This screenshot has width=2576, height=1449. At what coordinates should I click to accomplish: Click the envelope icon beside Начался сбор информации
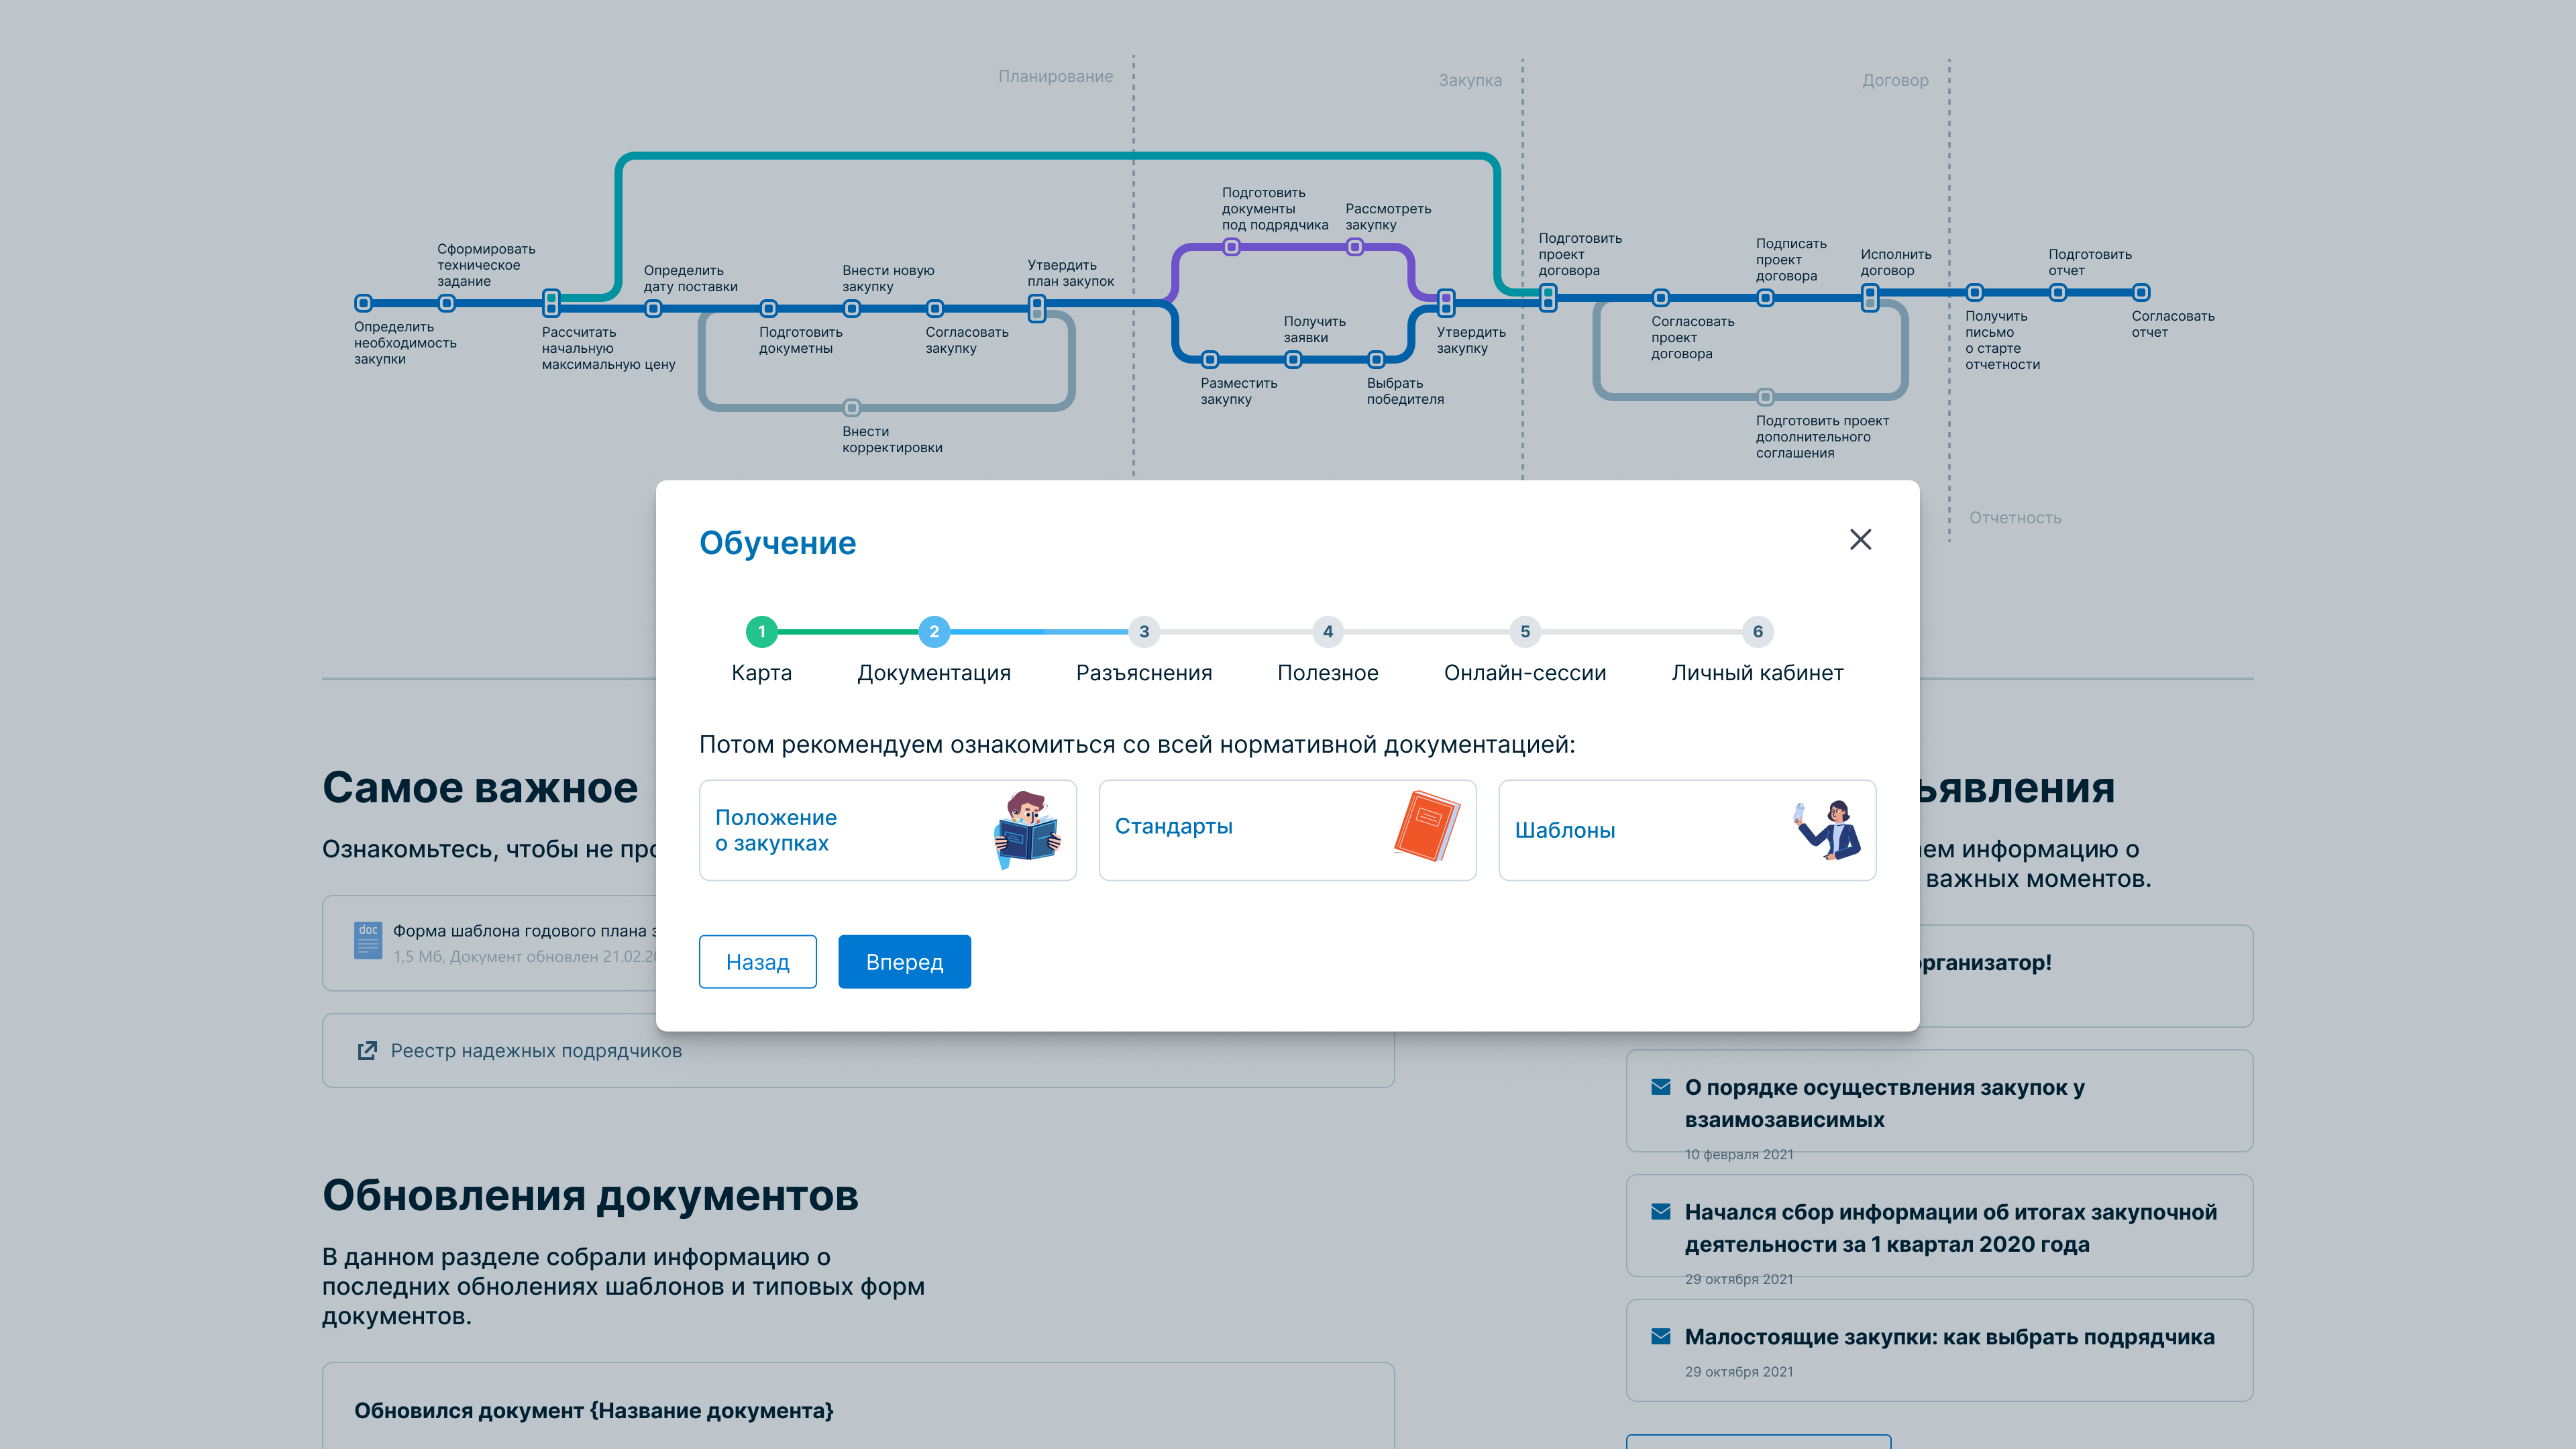(x=1661, y=1212)
